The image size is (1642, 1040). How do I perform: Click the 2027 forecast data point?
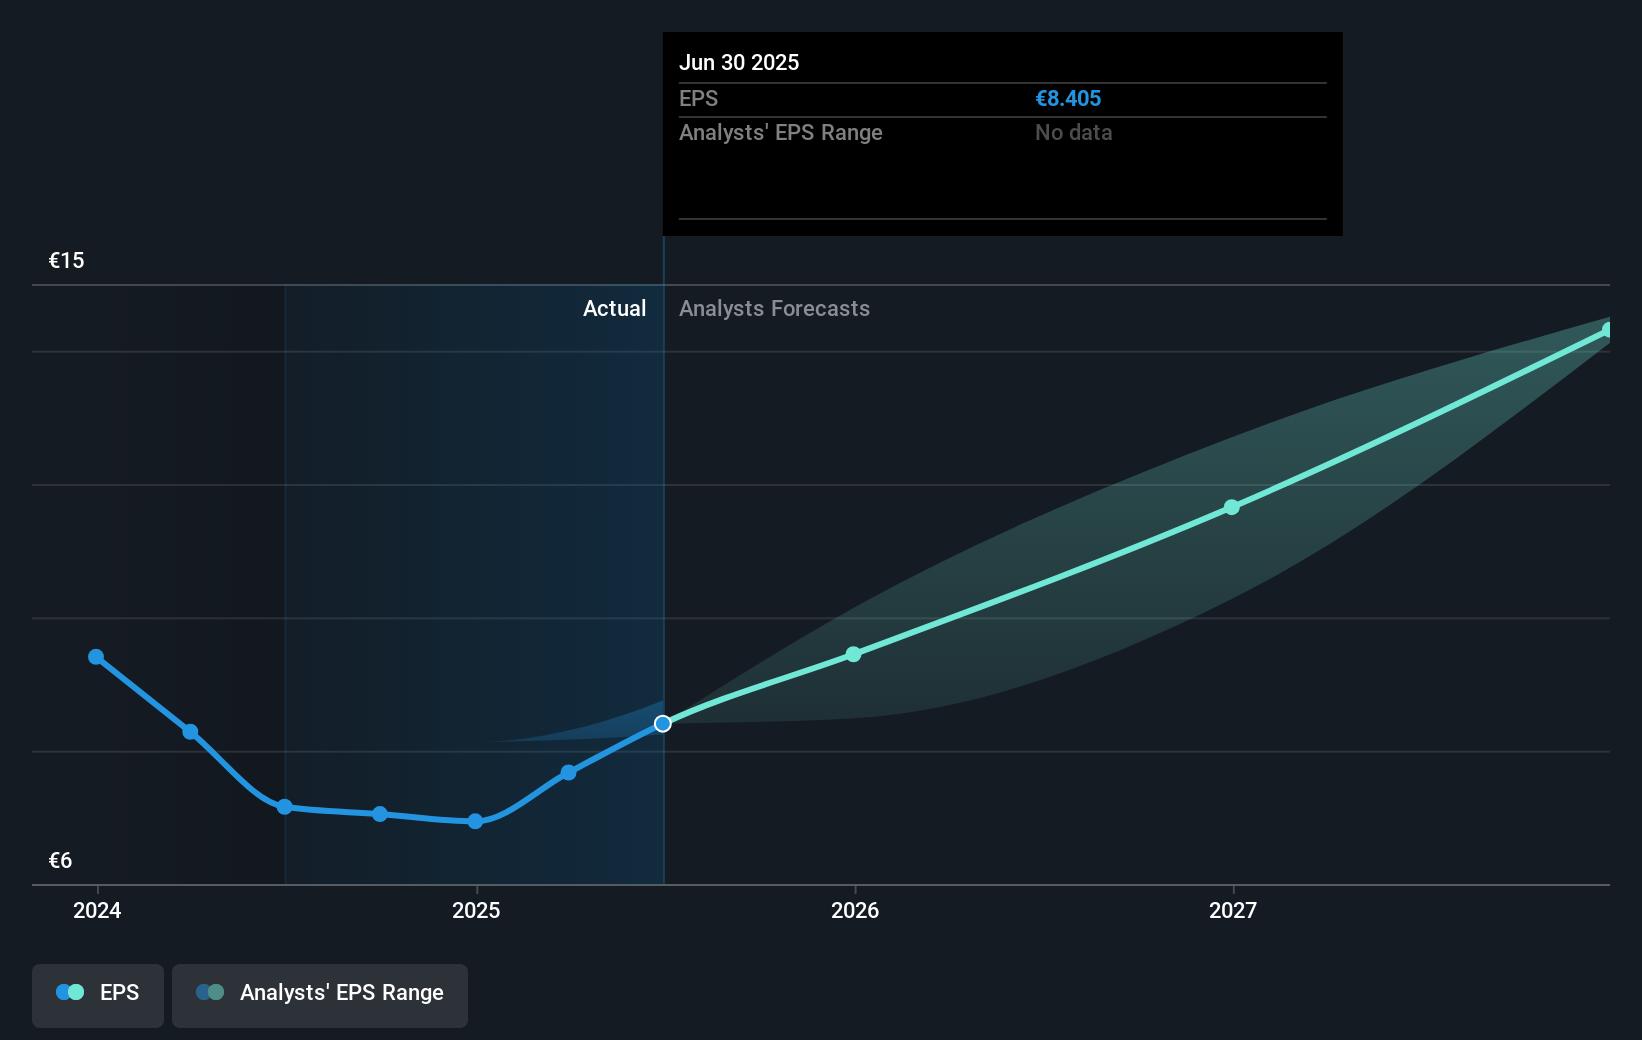[x=1231, y=507]
